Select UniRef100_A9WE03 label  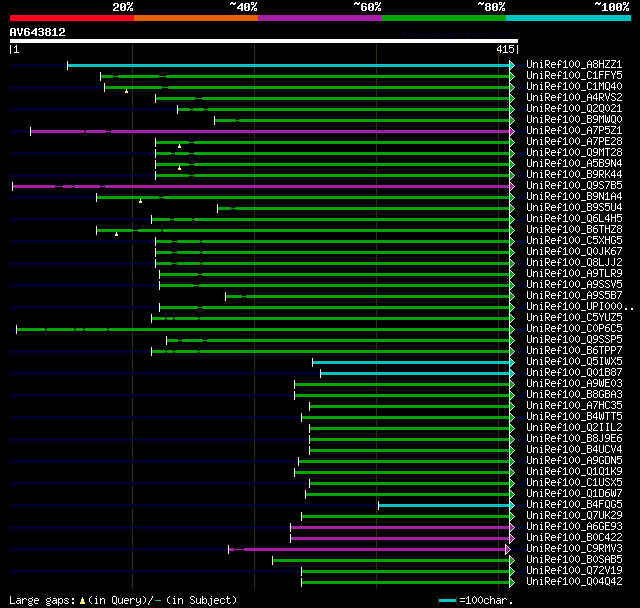pos(574,384)
